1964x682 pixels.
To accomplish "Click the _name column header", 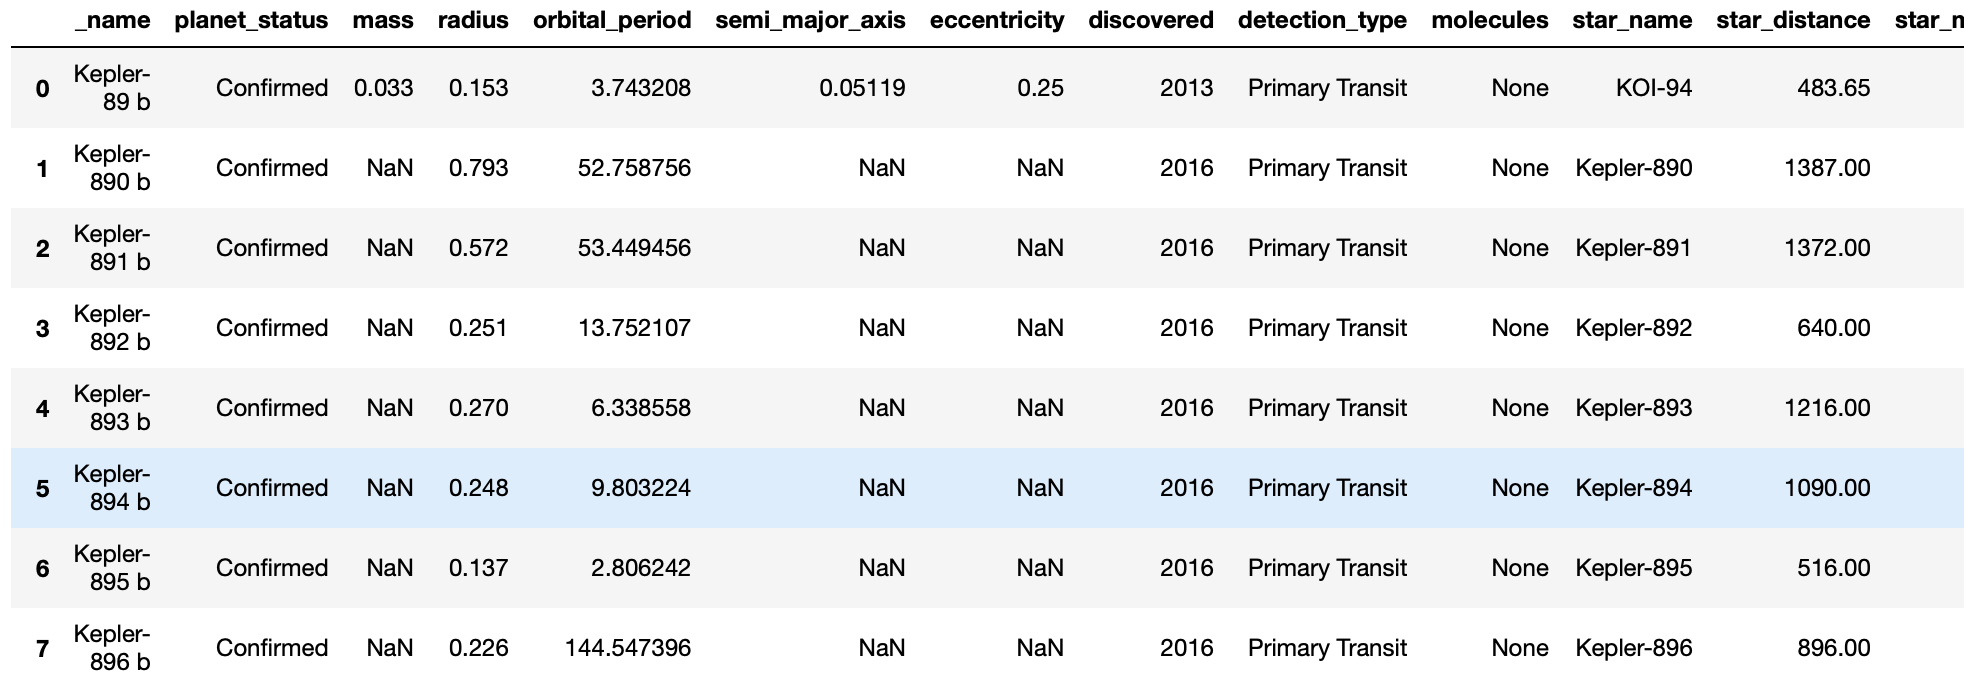I will 112,20.
